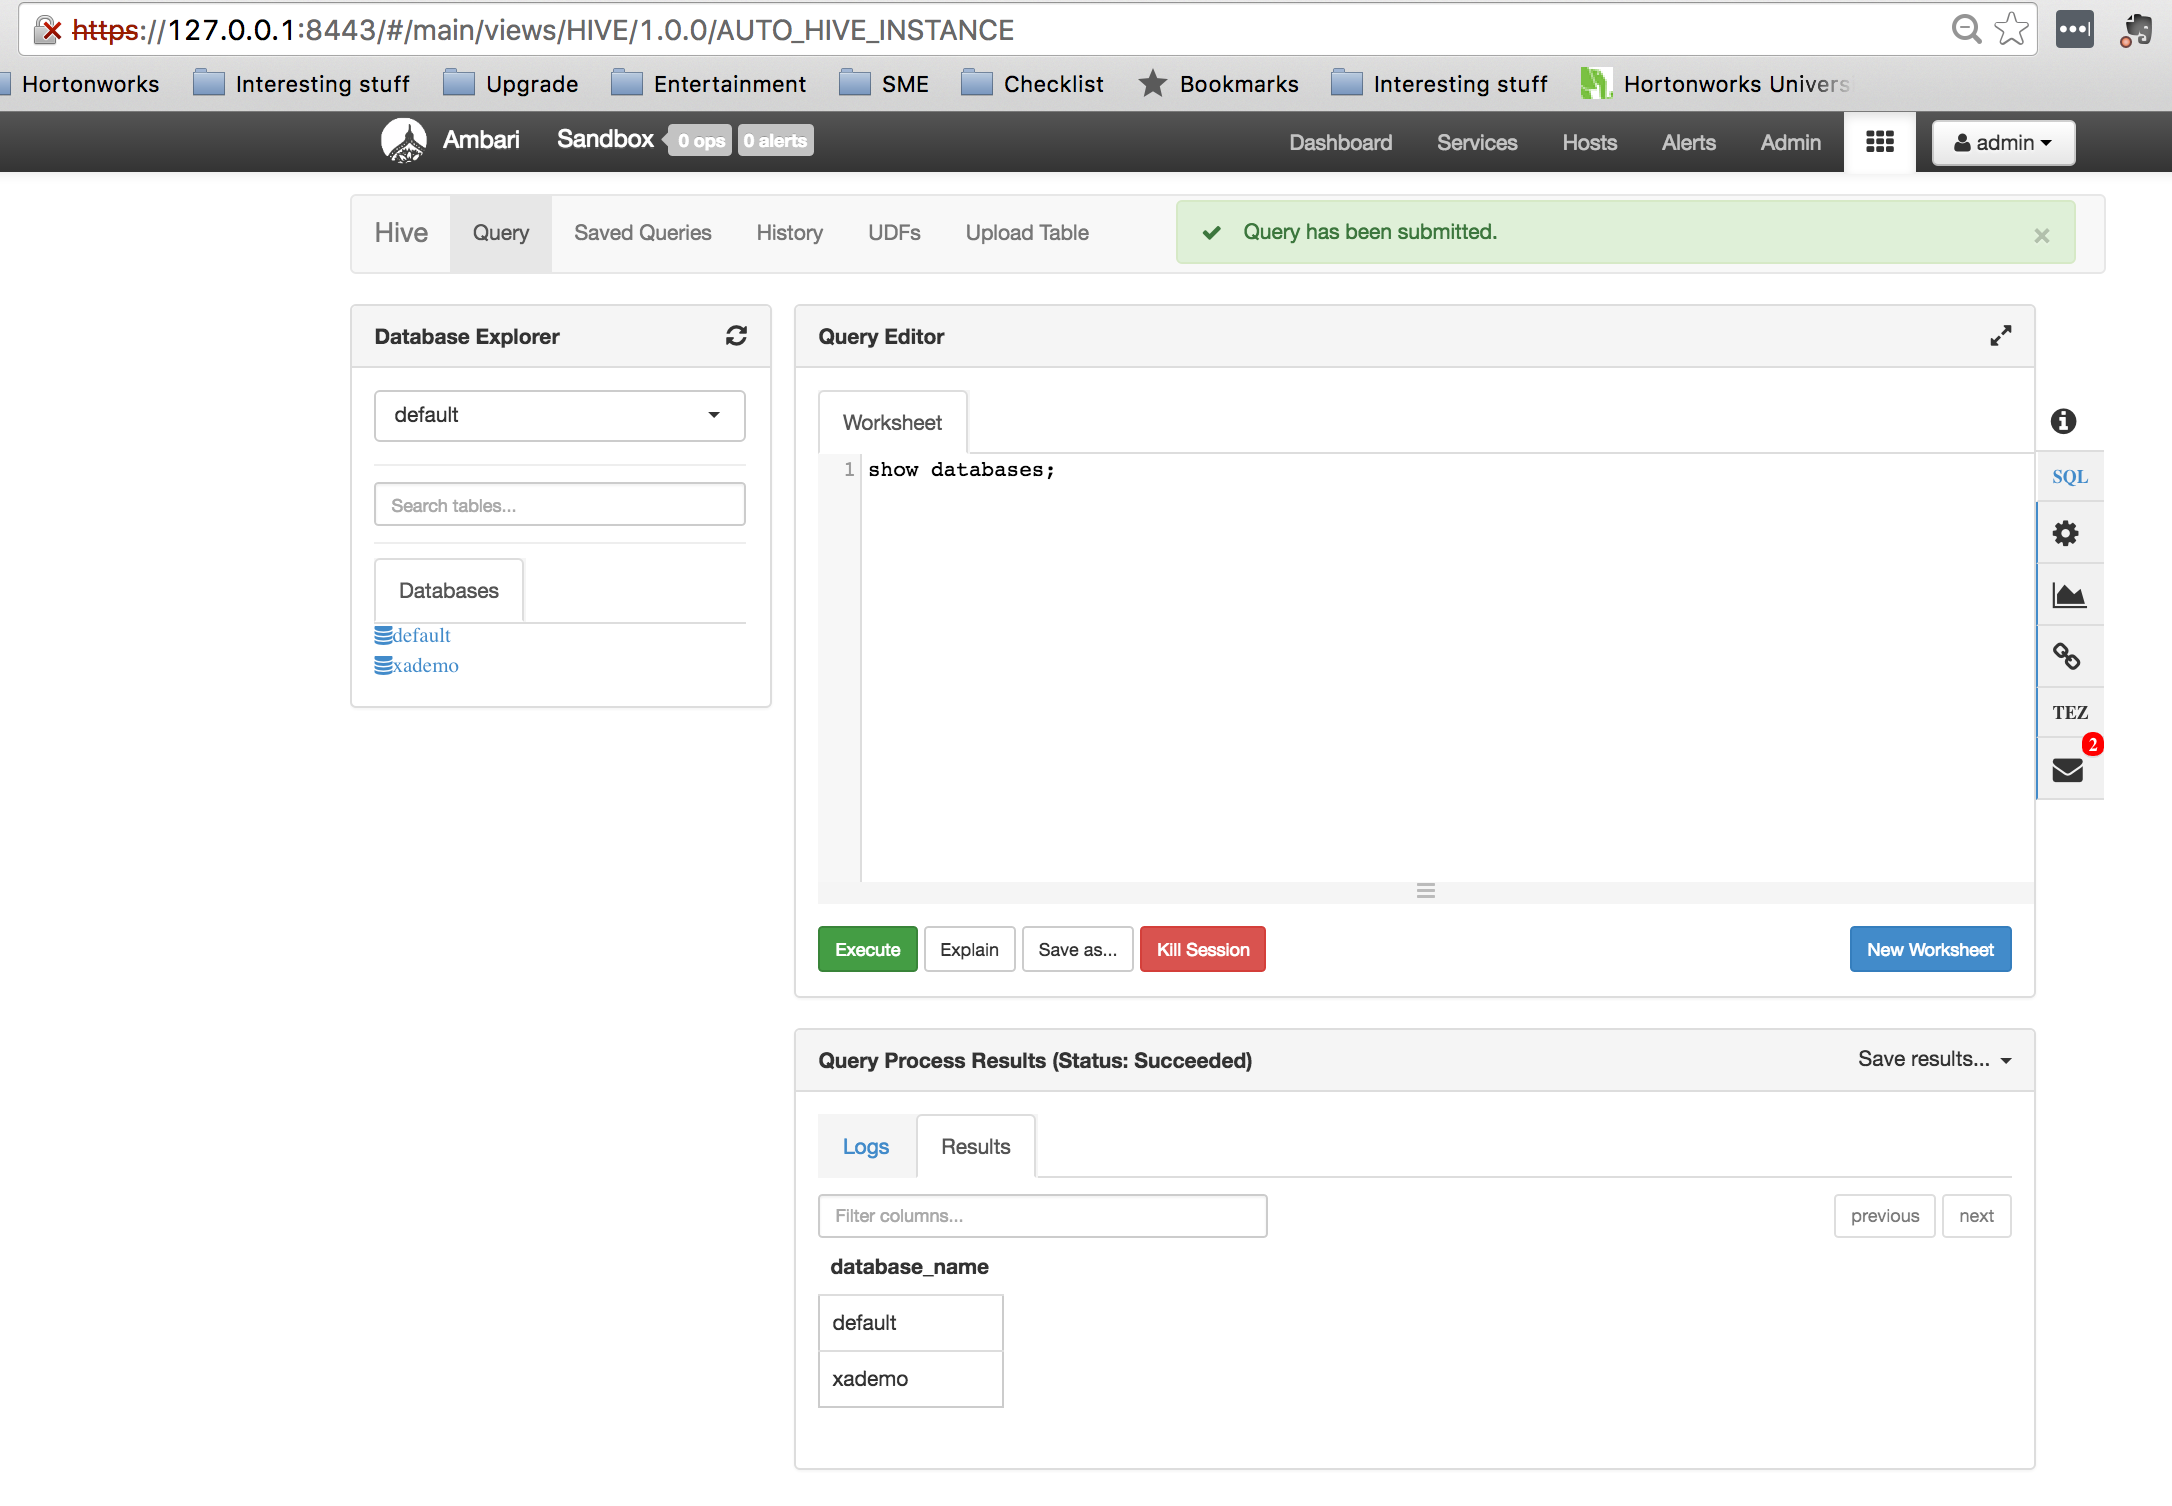Switch to the Saved Queries tab

pos(643,232)
